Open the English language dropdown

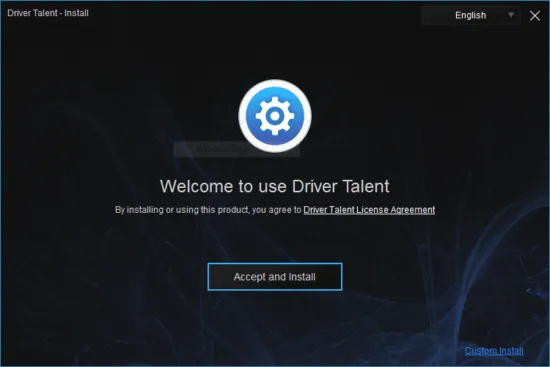(471, 15)
